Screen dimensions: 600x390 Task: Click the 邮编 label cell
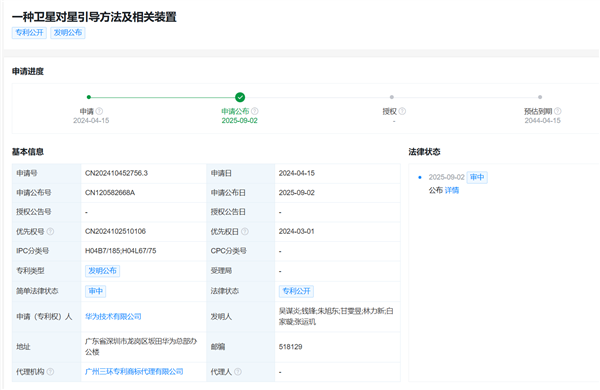[x=241, y=347]
